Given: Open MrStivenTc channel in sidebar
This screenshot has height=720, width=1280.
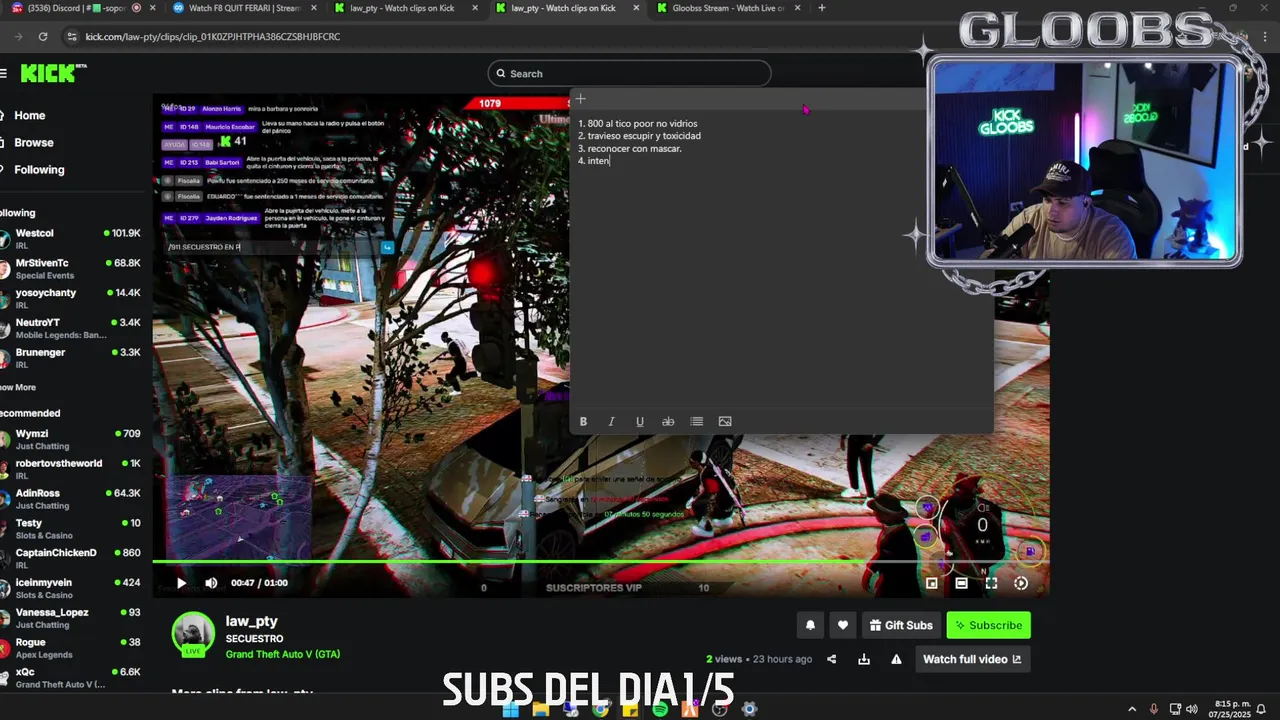Looking at the screenshot, I should click(72, 269).
